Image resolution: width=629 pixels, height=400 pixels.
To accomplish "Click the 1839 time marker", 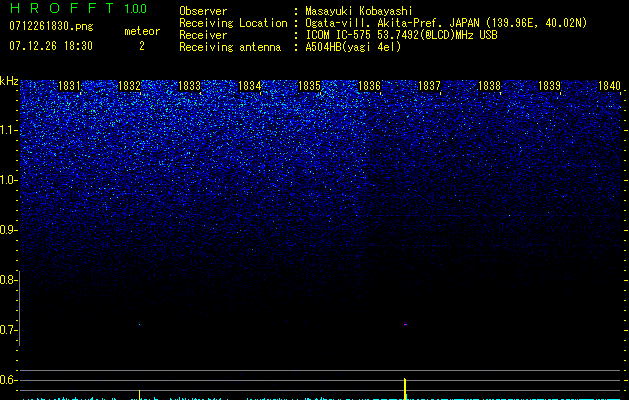I will [x=549, y=86].
